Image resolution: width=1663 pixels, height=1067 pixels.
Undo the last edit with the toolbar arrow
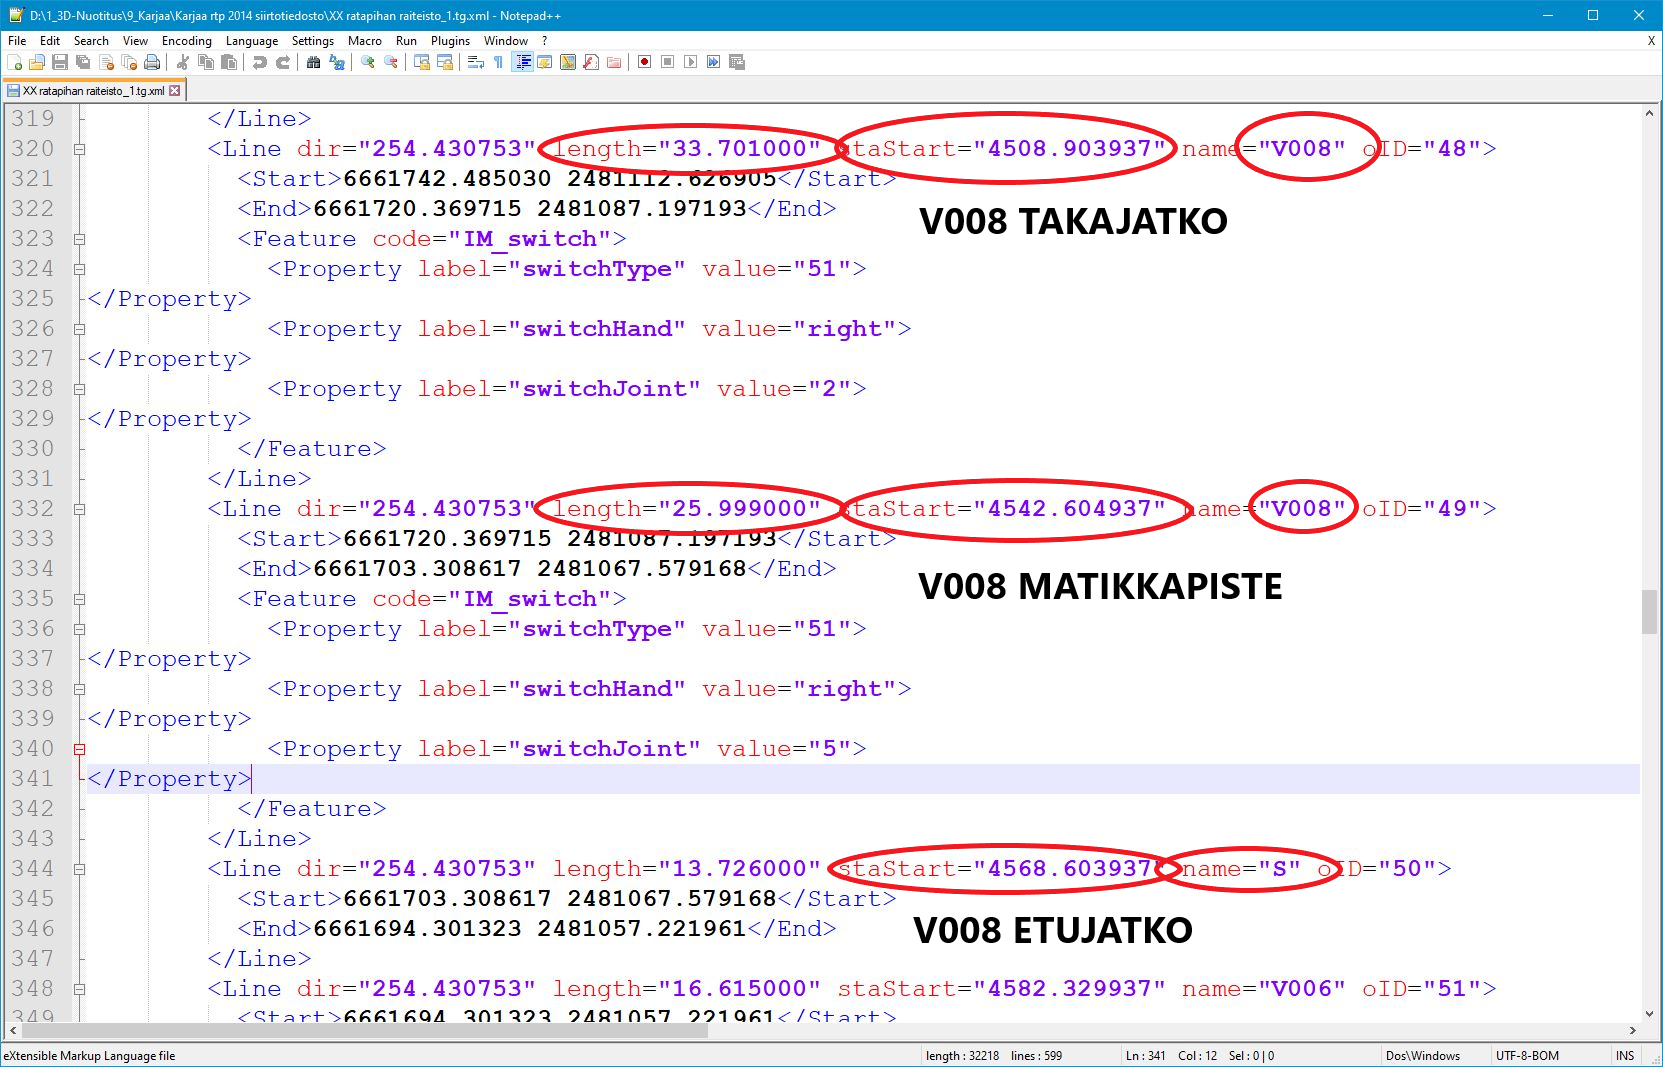(260, 62)
